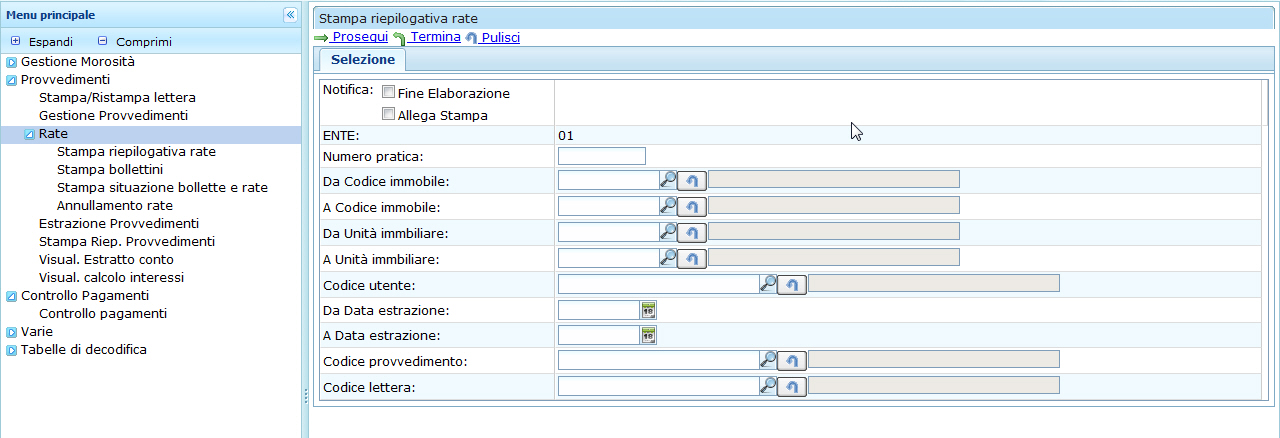Collapse the Controllo Pagamenti tree node
The image size is (1280, 438).
12,296
